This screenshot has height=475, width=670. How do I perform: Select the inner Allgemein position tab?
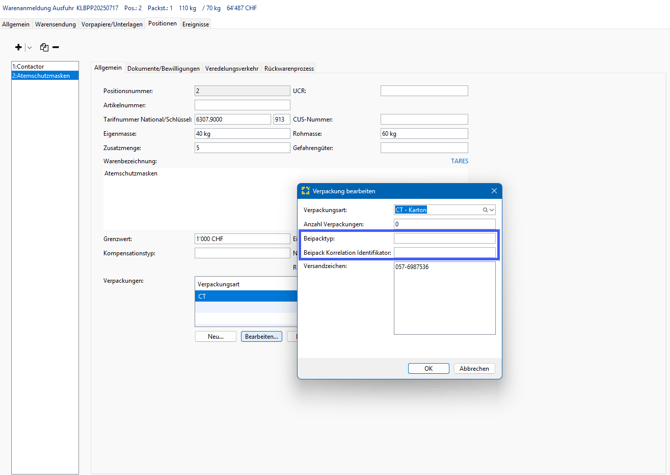pos(108,67)
